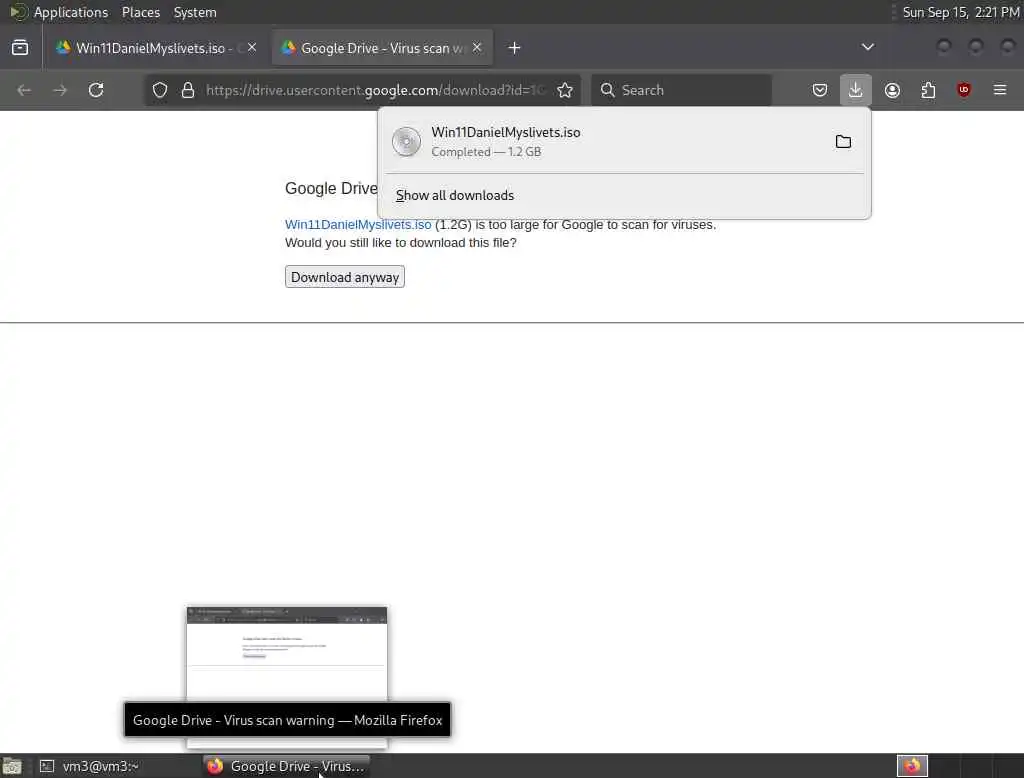Open the Extensions puzzle icon
This screenshot has width=1024, height=778.
coord(928,90)
